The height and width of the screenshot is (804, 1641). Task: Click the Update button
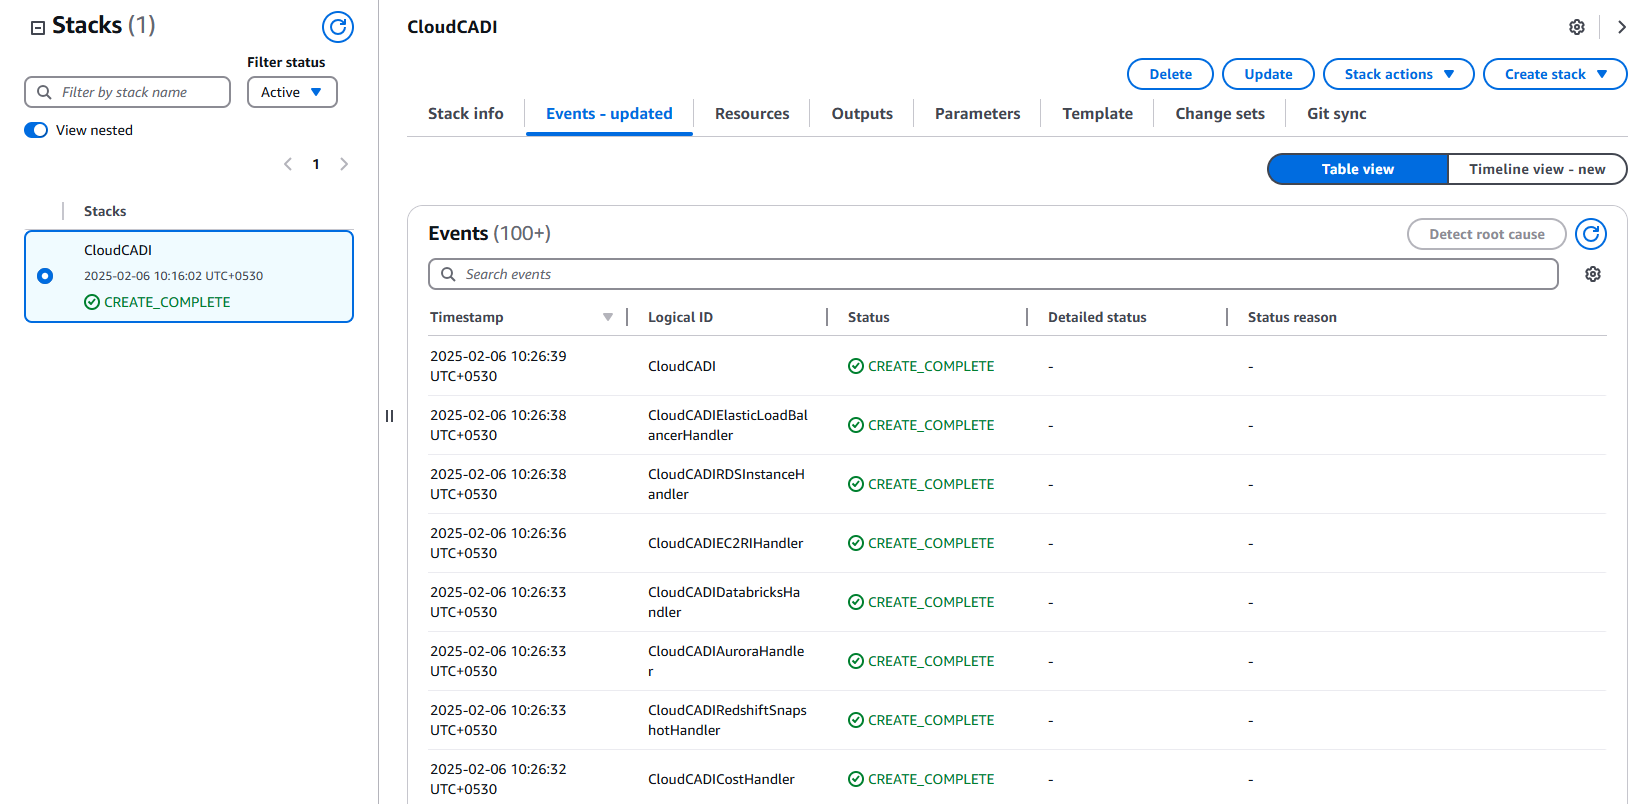(x=1268, y=74)
